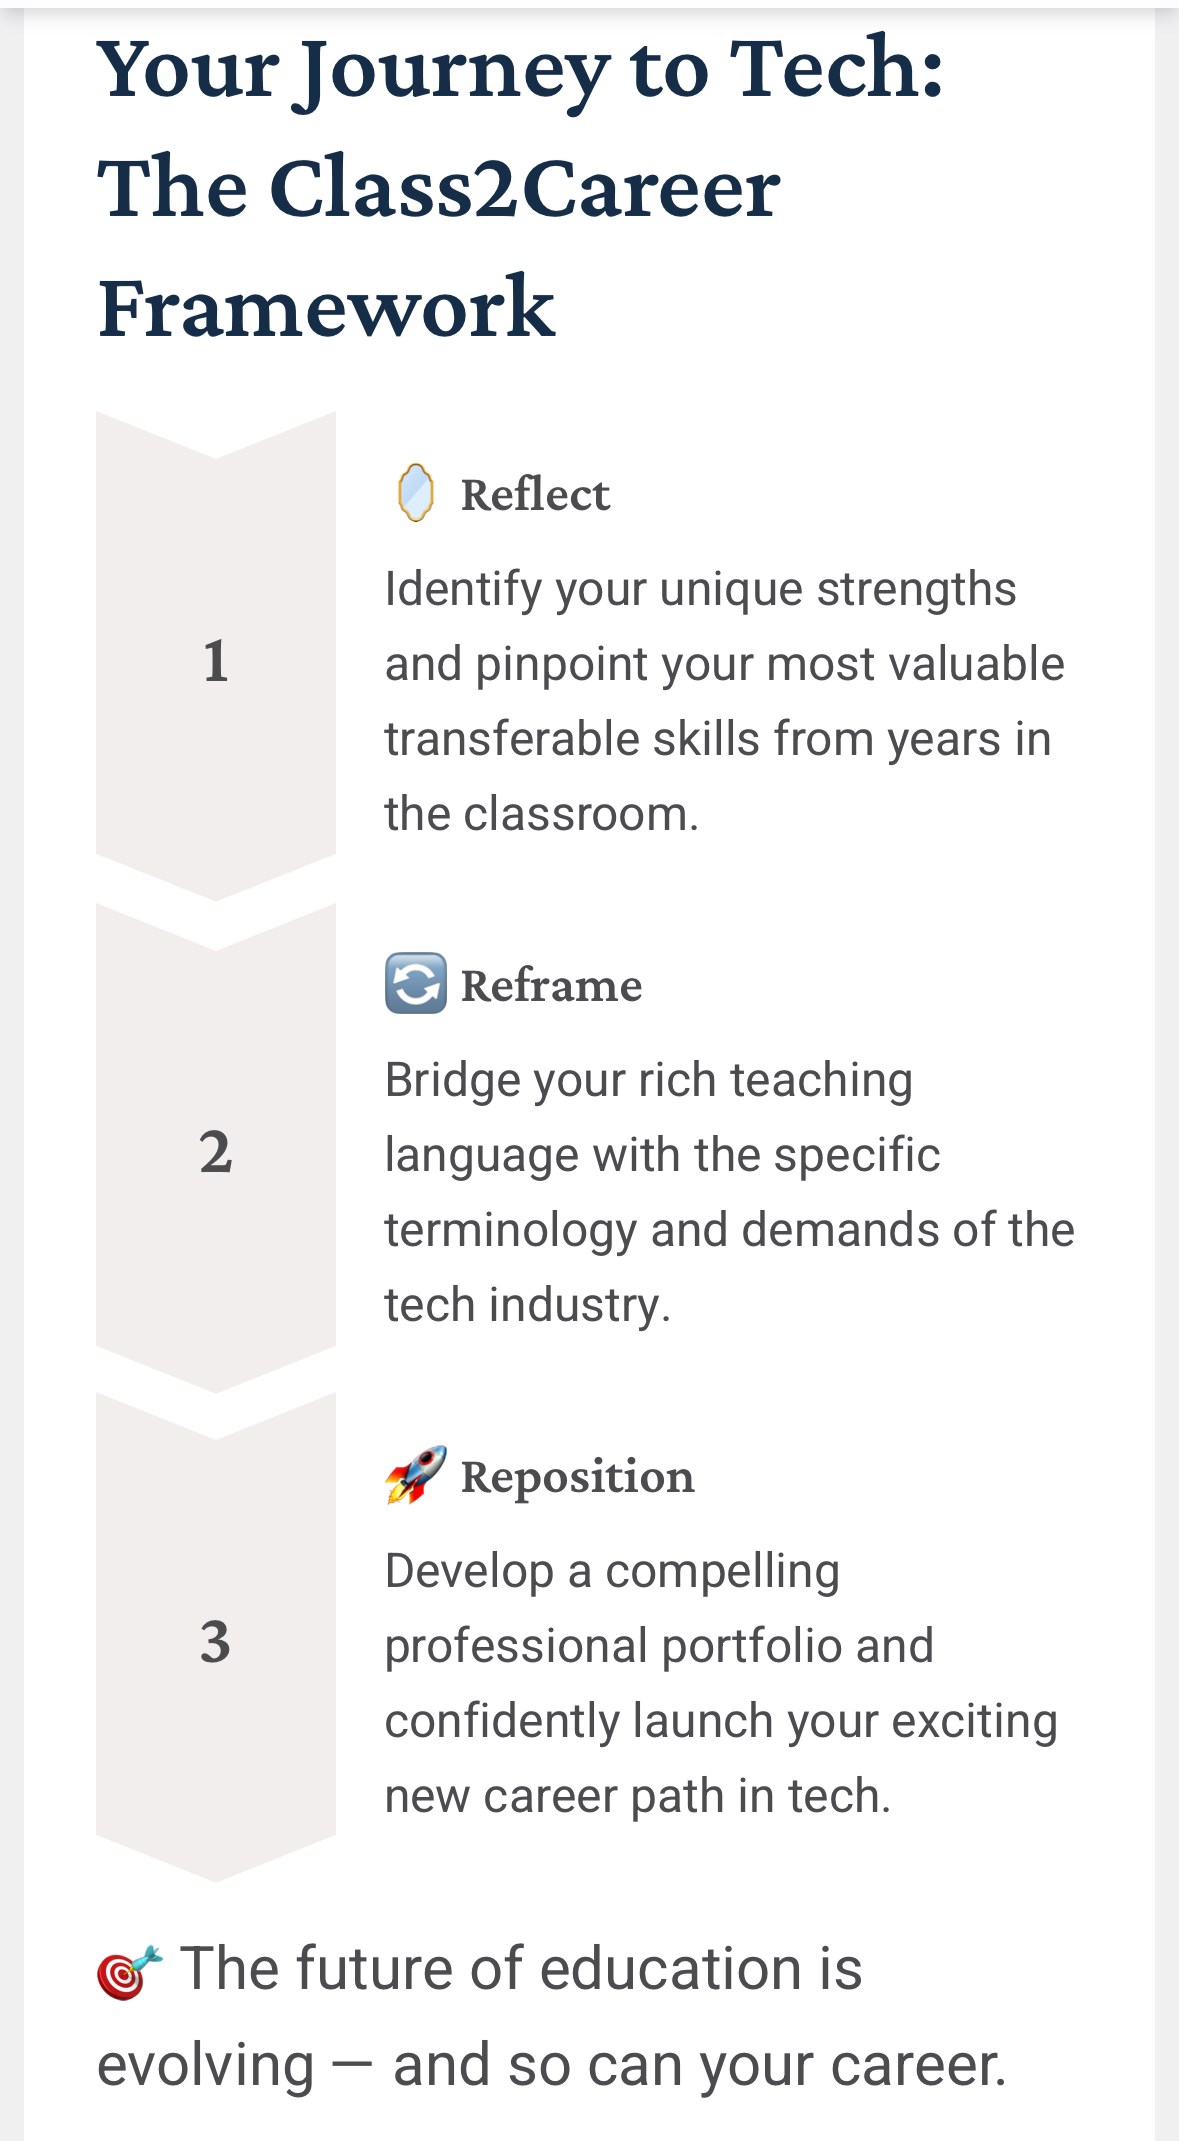The width and height of the screenshot is (1179, 2141).
Task: Click the "Identify your unique strengths" line
Action: pyautogui.click(x=700, y=589)
